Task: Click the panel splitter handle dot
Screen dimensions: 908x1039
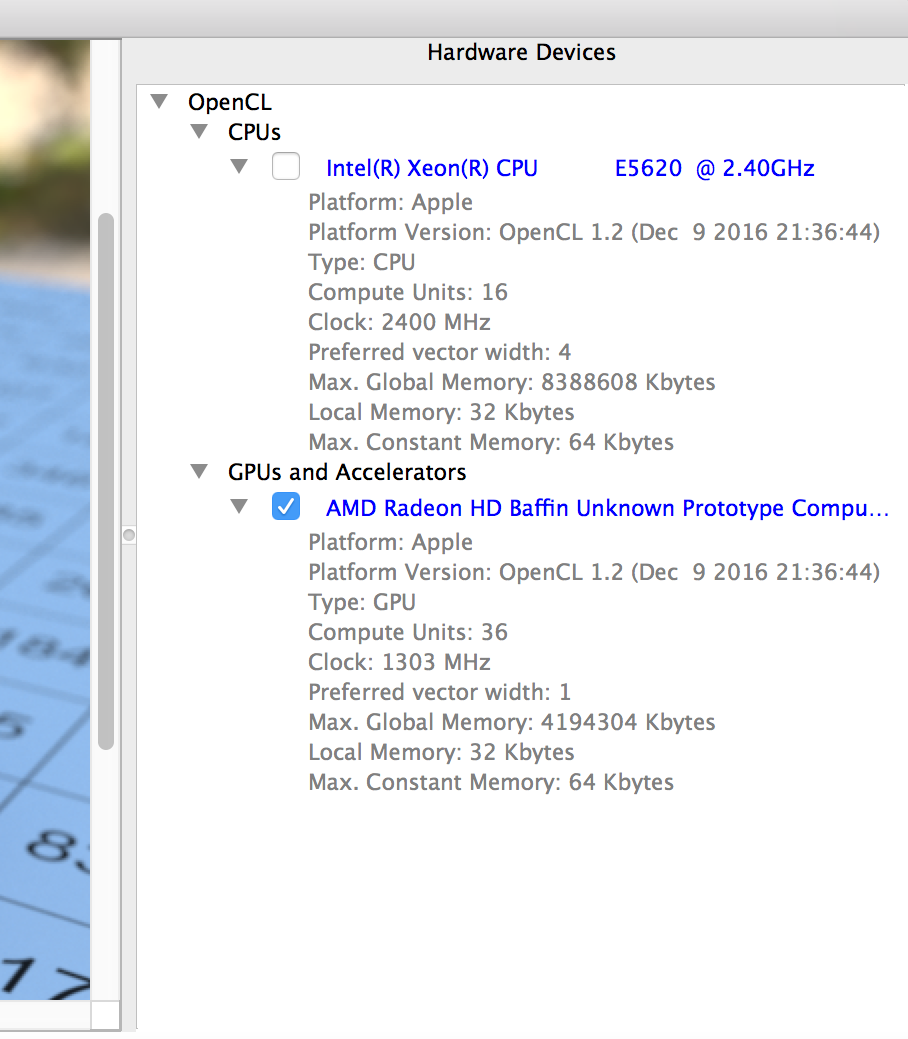Action: (x=129, y=535)
